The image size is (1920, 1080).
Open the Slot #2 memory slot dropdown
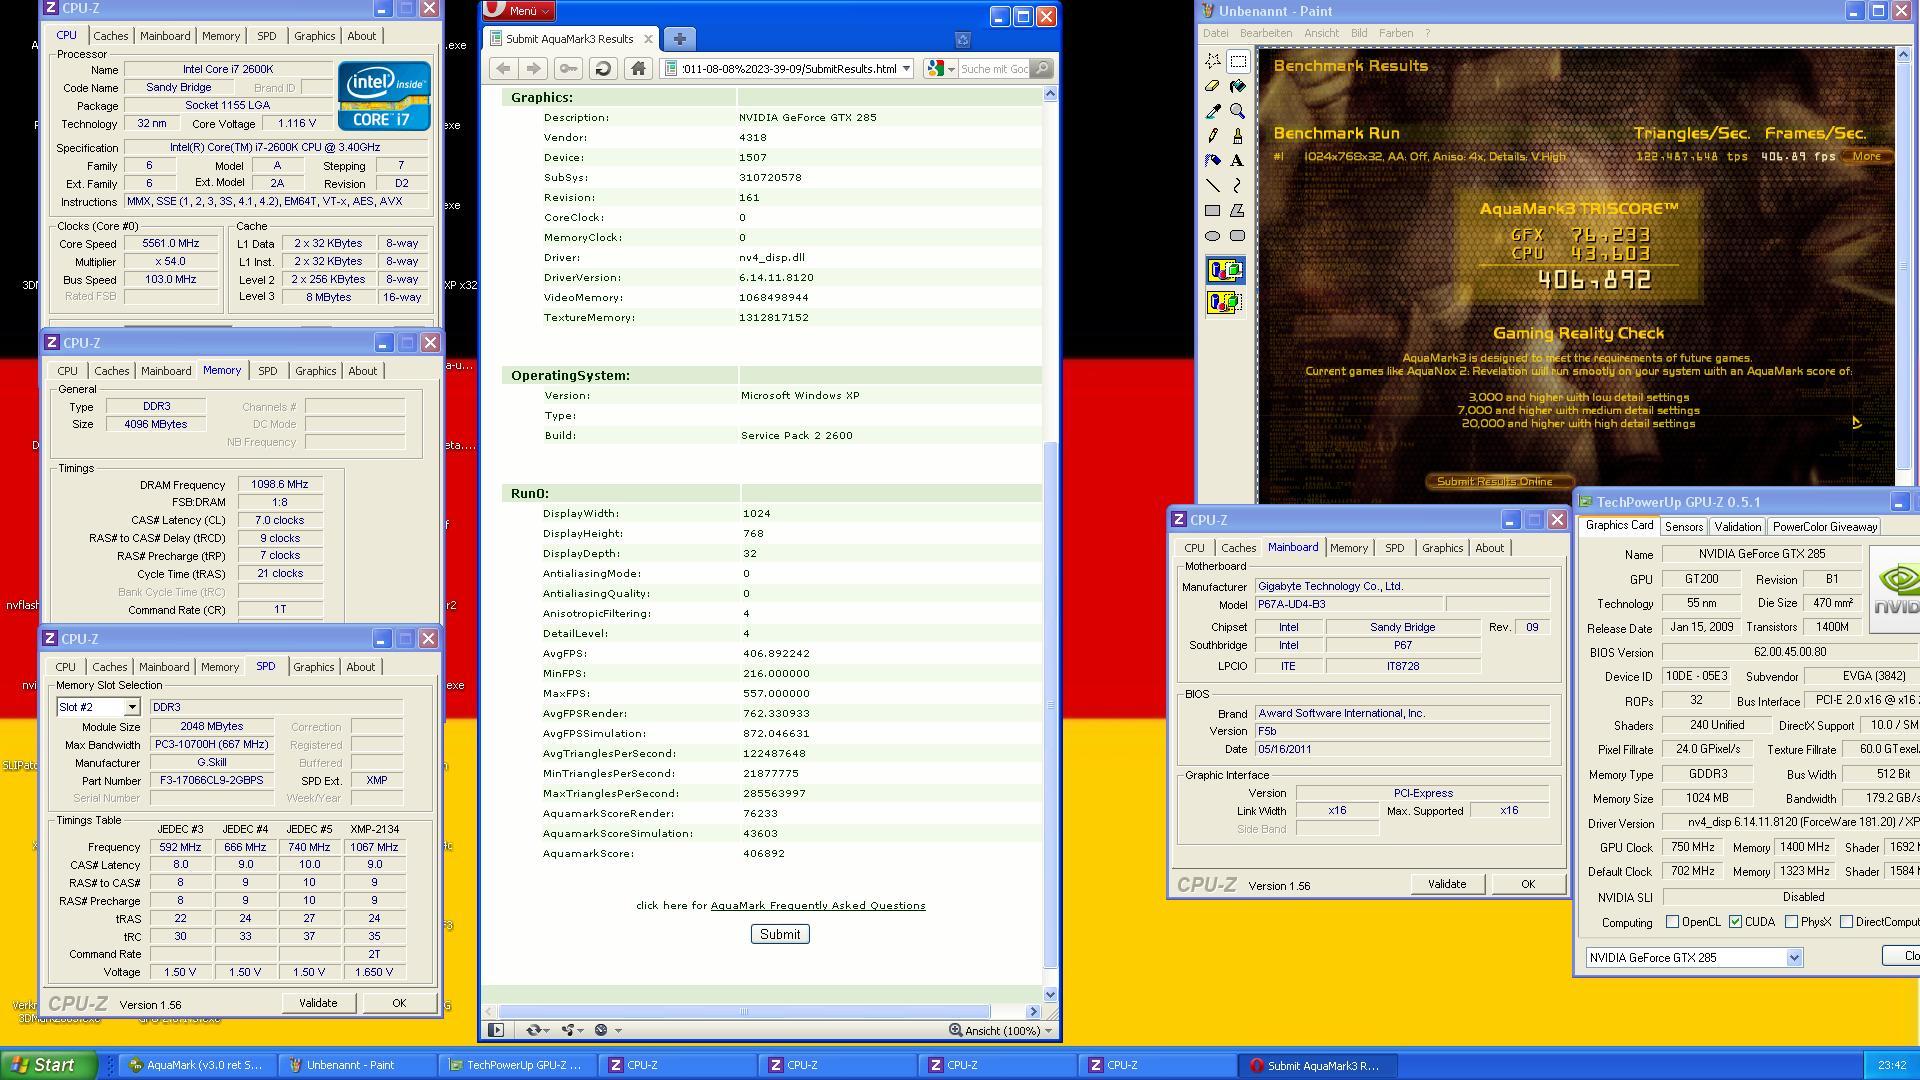131,707
